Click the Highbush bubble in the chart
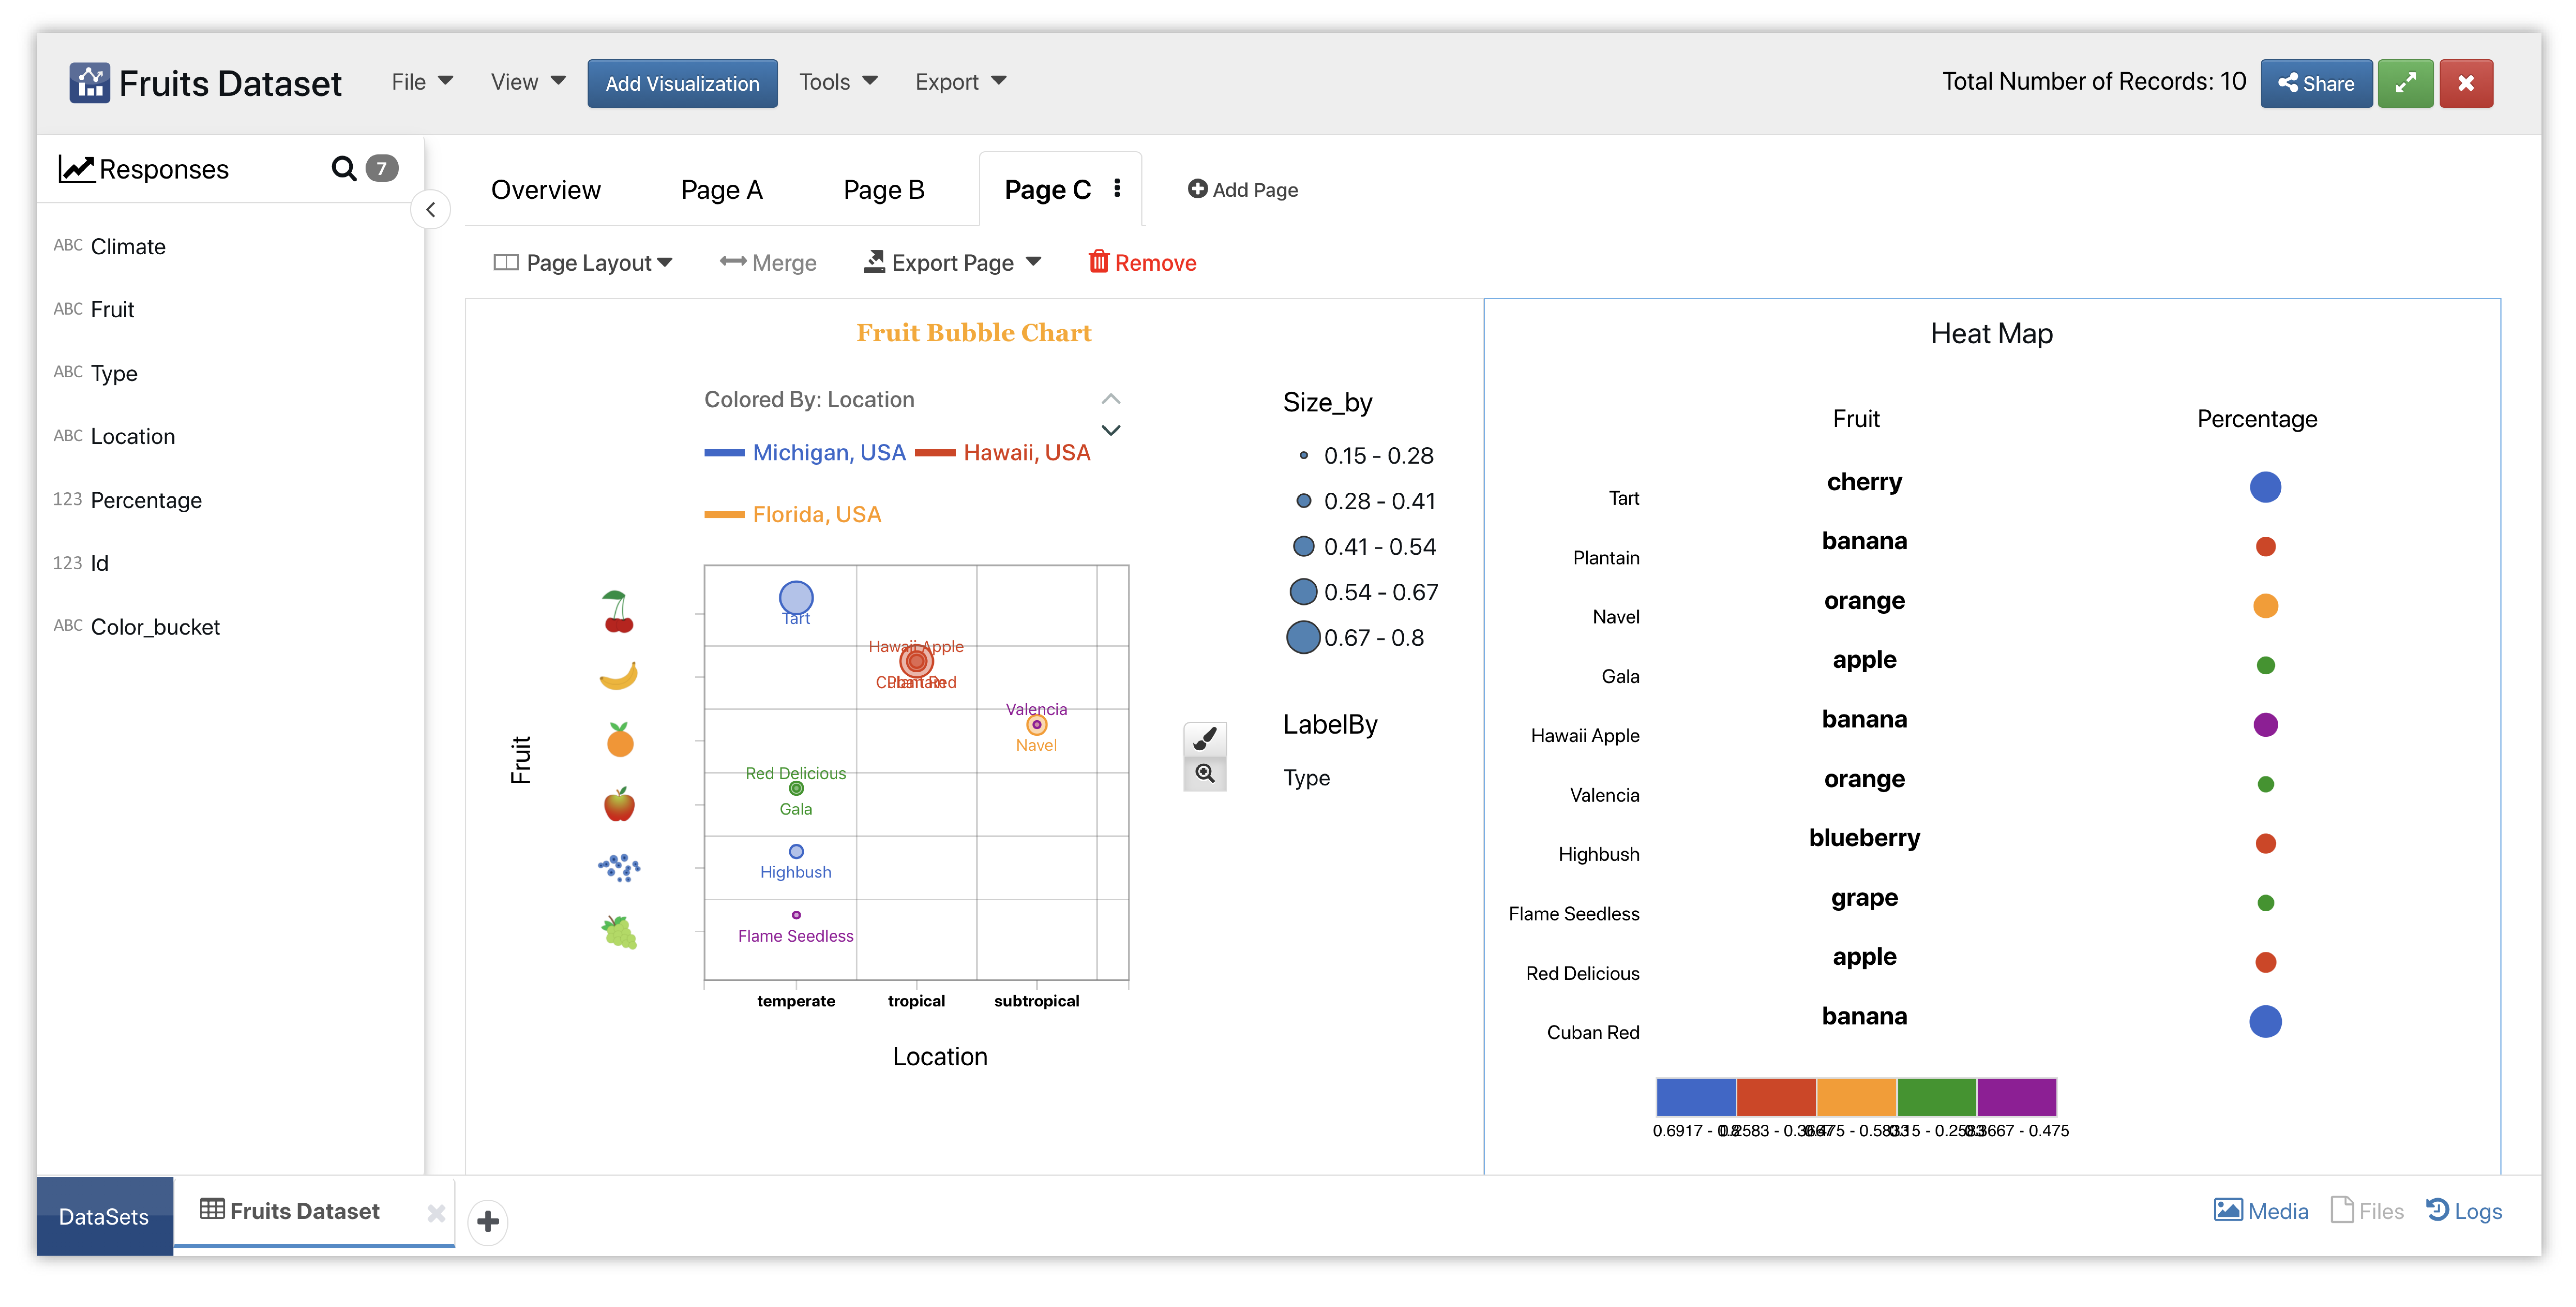Image resolution: width=2576 pixels, height=1307 pixels. 796,852
